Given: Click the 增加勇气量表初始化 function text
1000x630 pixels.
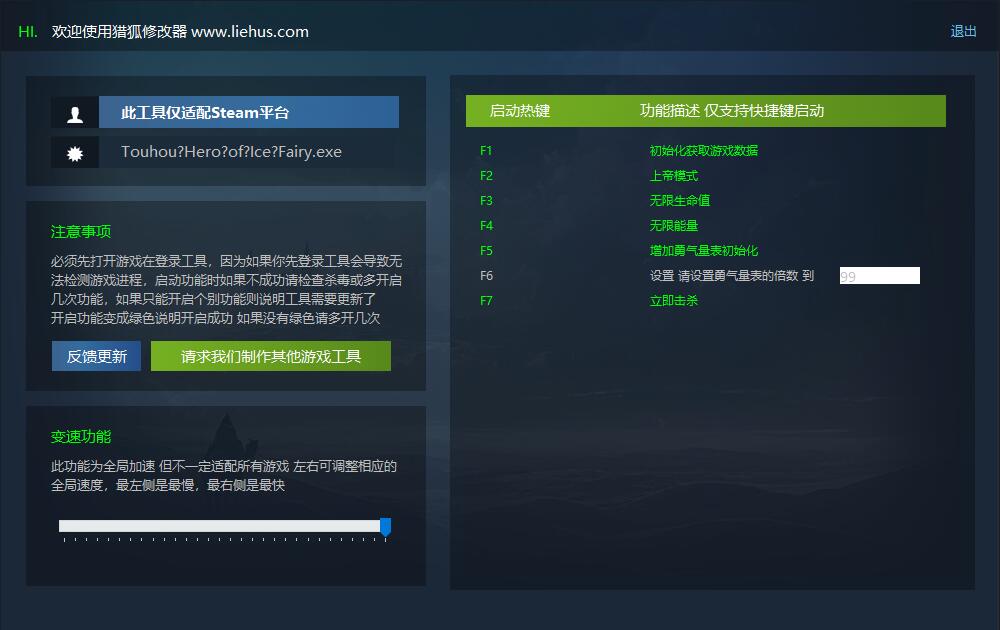Looking at the screenshot, I should coord(703,251).
